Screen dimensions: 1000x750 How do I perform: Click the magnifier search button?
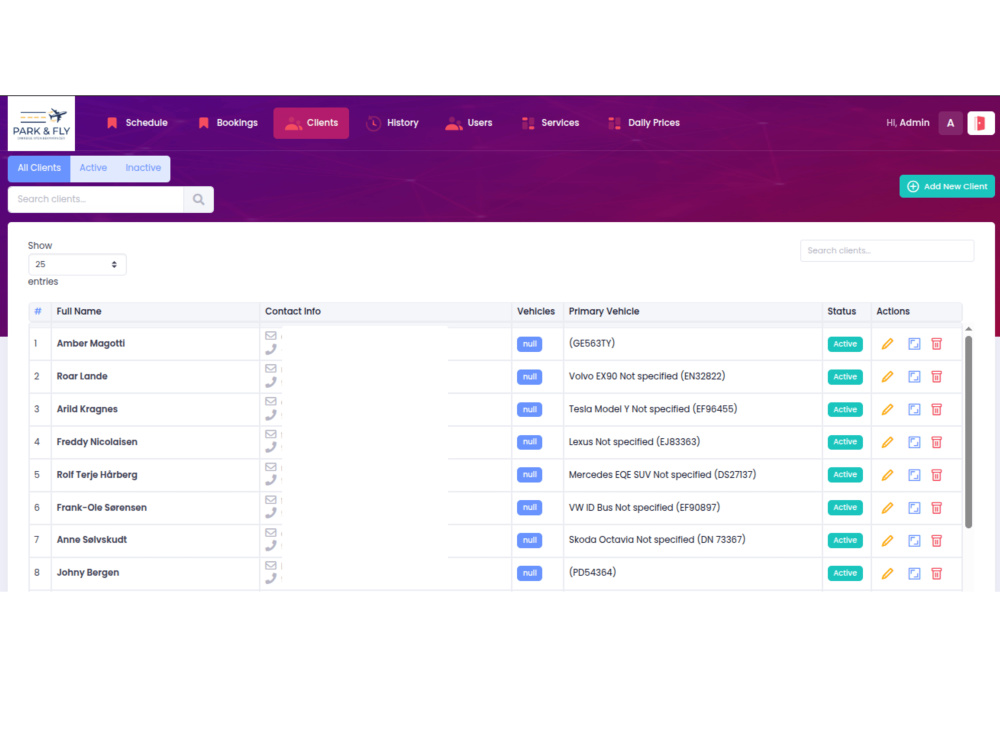(198, 200)
